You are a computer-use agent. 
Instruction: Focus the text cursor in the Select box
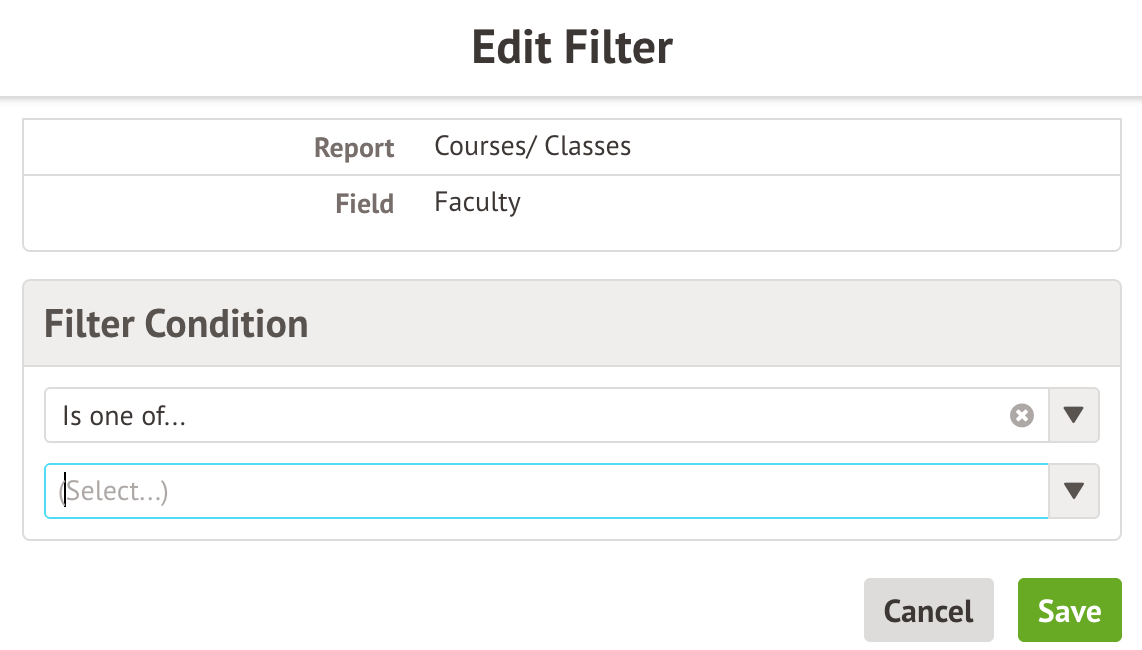click(67, 491)
